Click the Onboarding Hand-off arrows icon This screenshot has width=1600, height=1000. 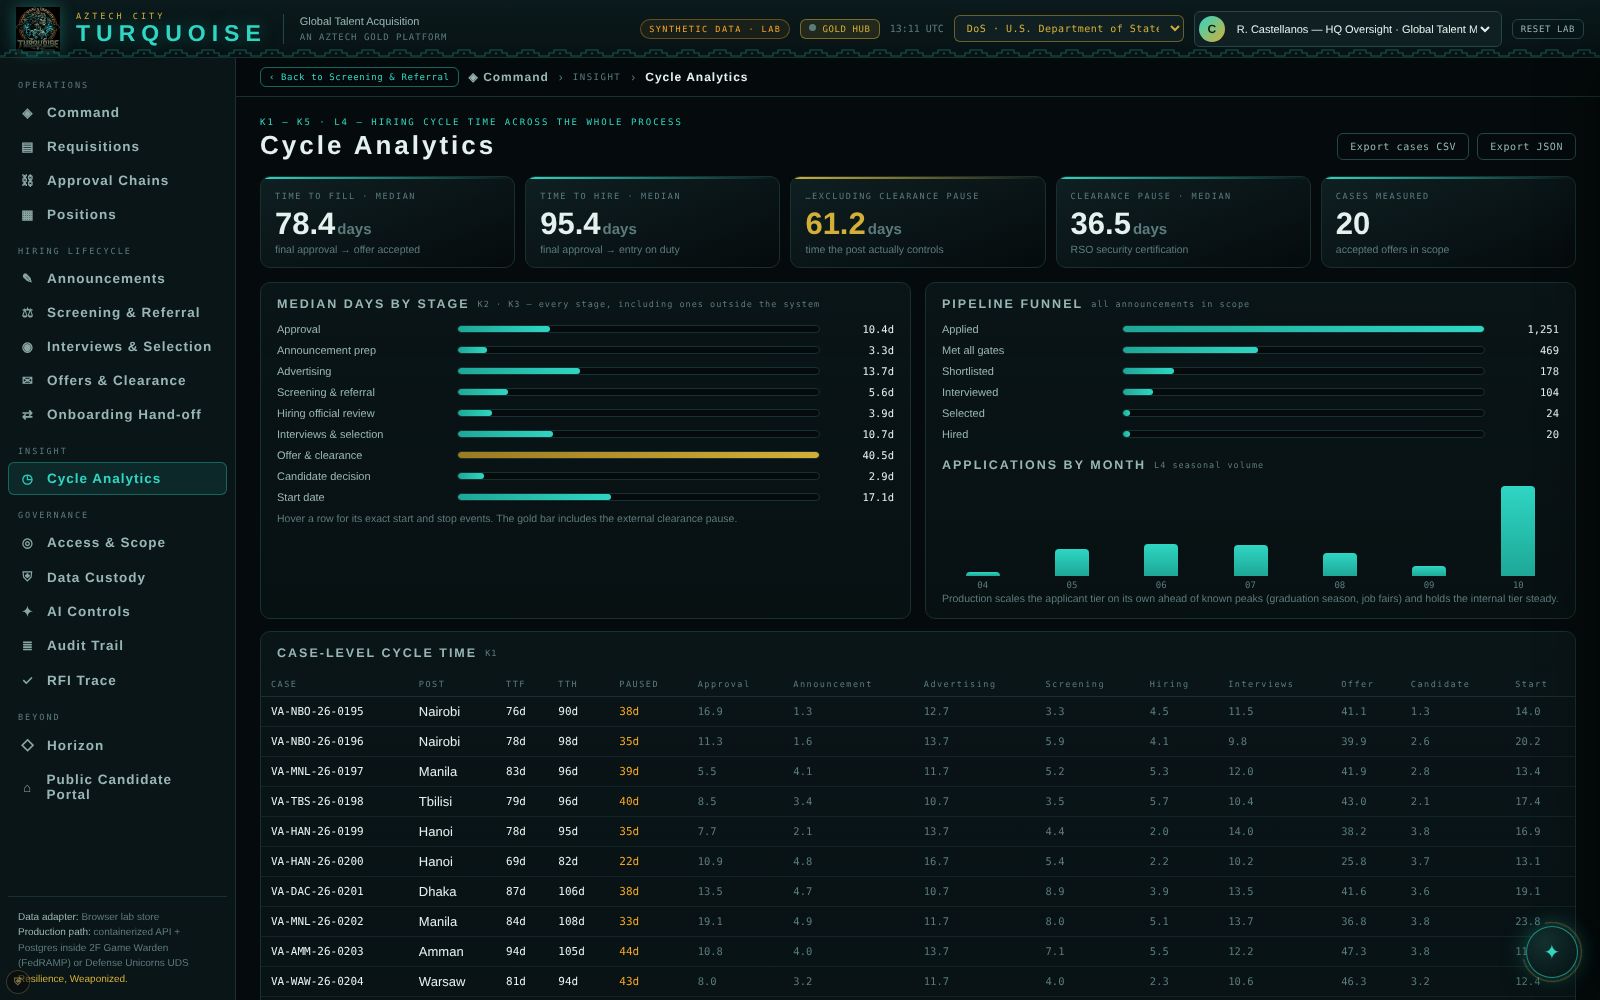(x=27, y=415)
